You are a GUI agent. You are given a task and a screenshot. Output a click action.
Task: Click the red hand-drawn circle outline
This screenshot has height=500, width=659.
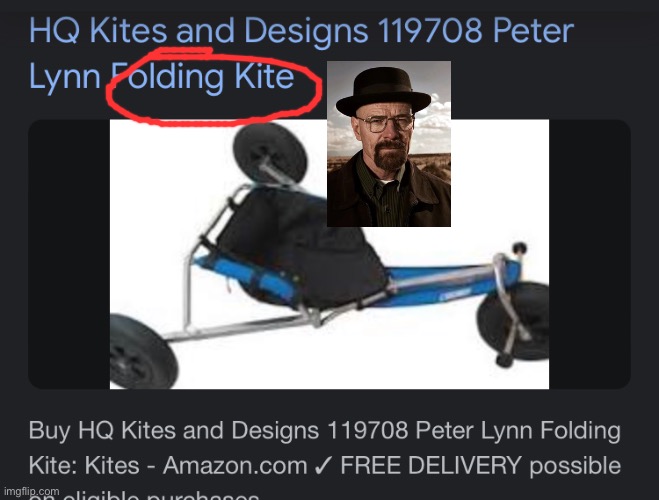click(x=214, y=87)
